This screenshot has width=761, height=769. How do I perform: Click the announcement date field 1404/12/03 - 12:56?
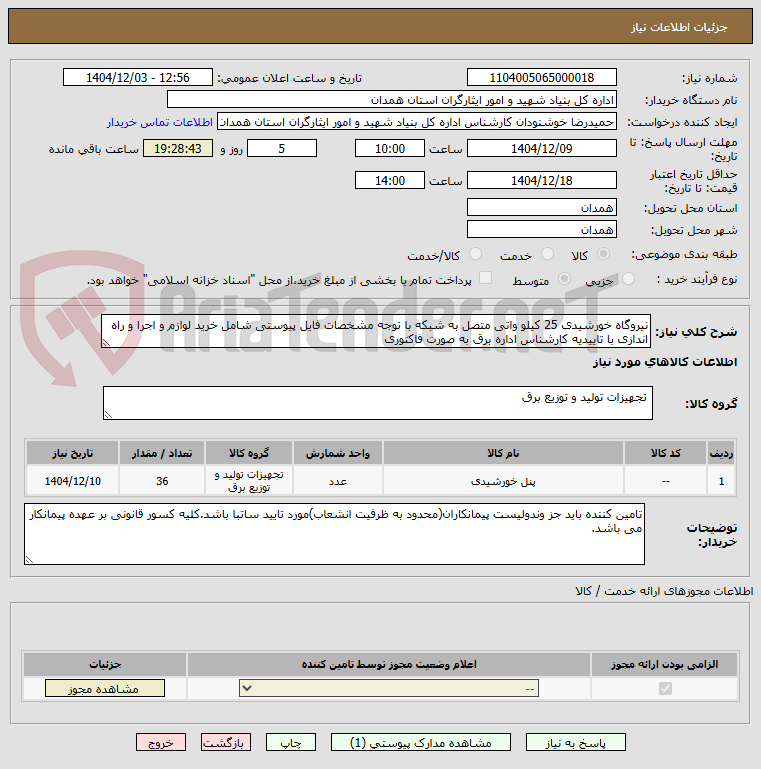click(x=138, y=77)
